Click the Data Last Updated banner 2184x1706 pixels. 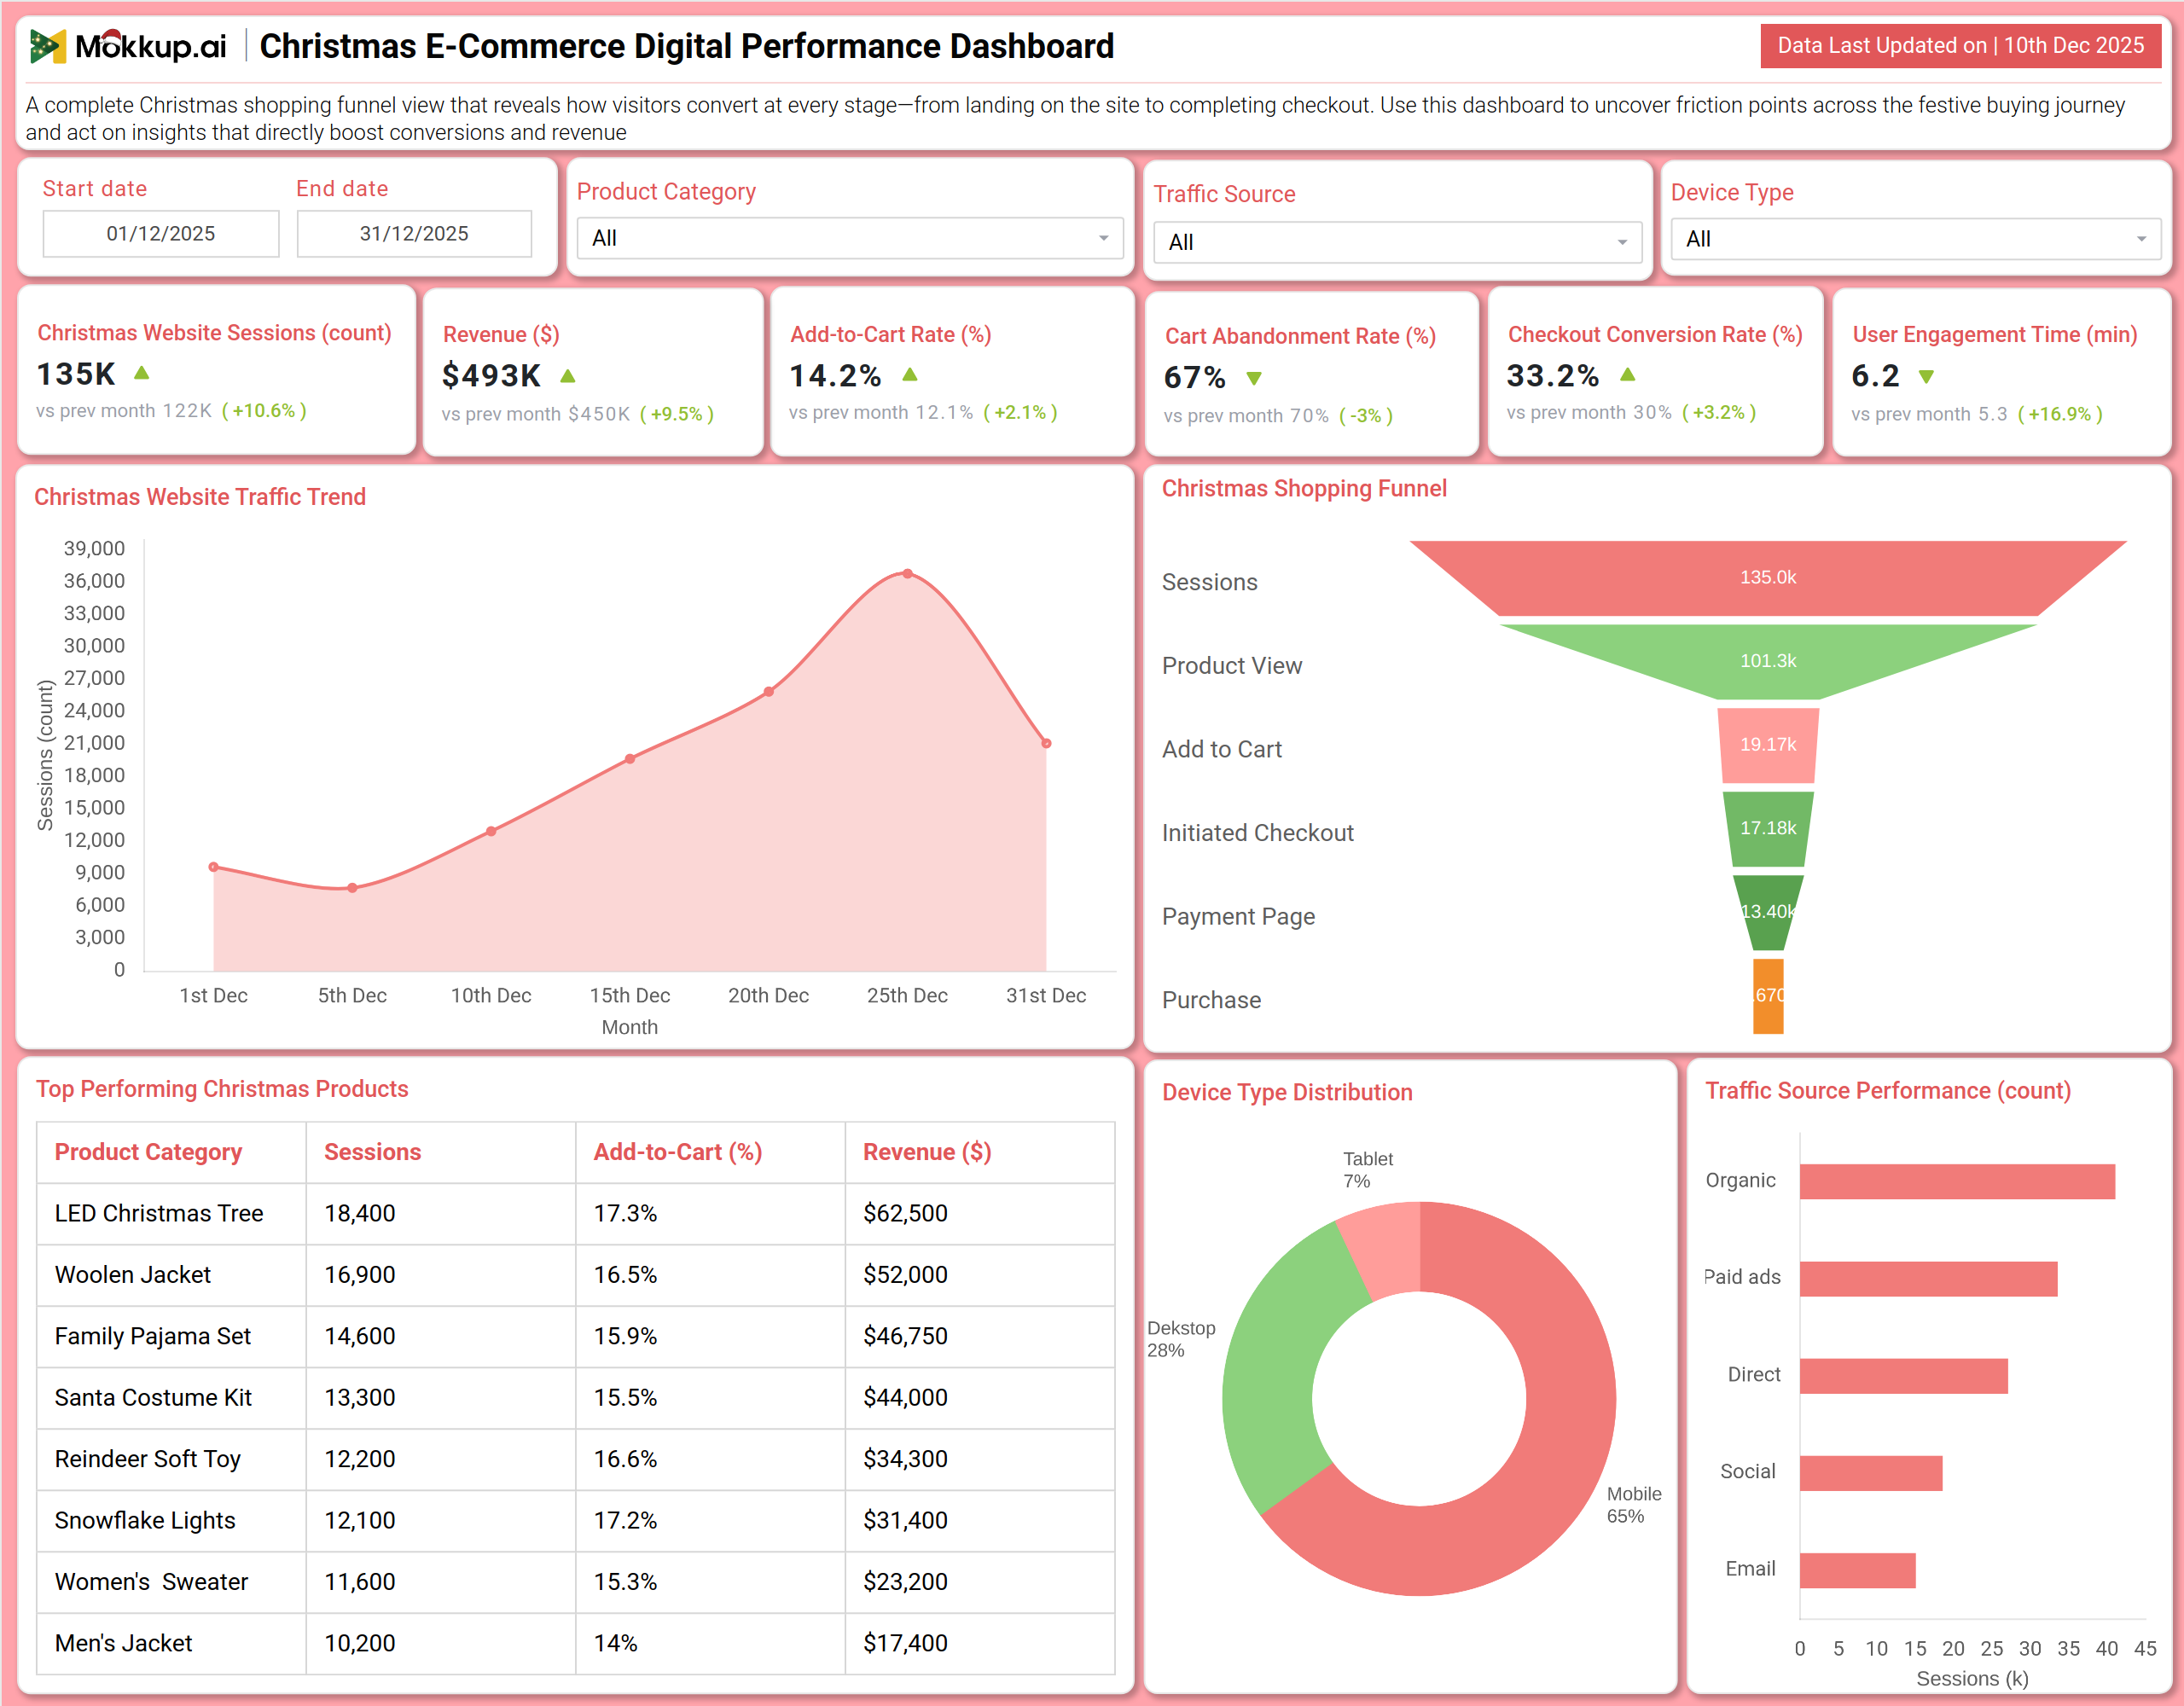[x=1960, y=46]
